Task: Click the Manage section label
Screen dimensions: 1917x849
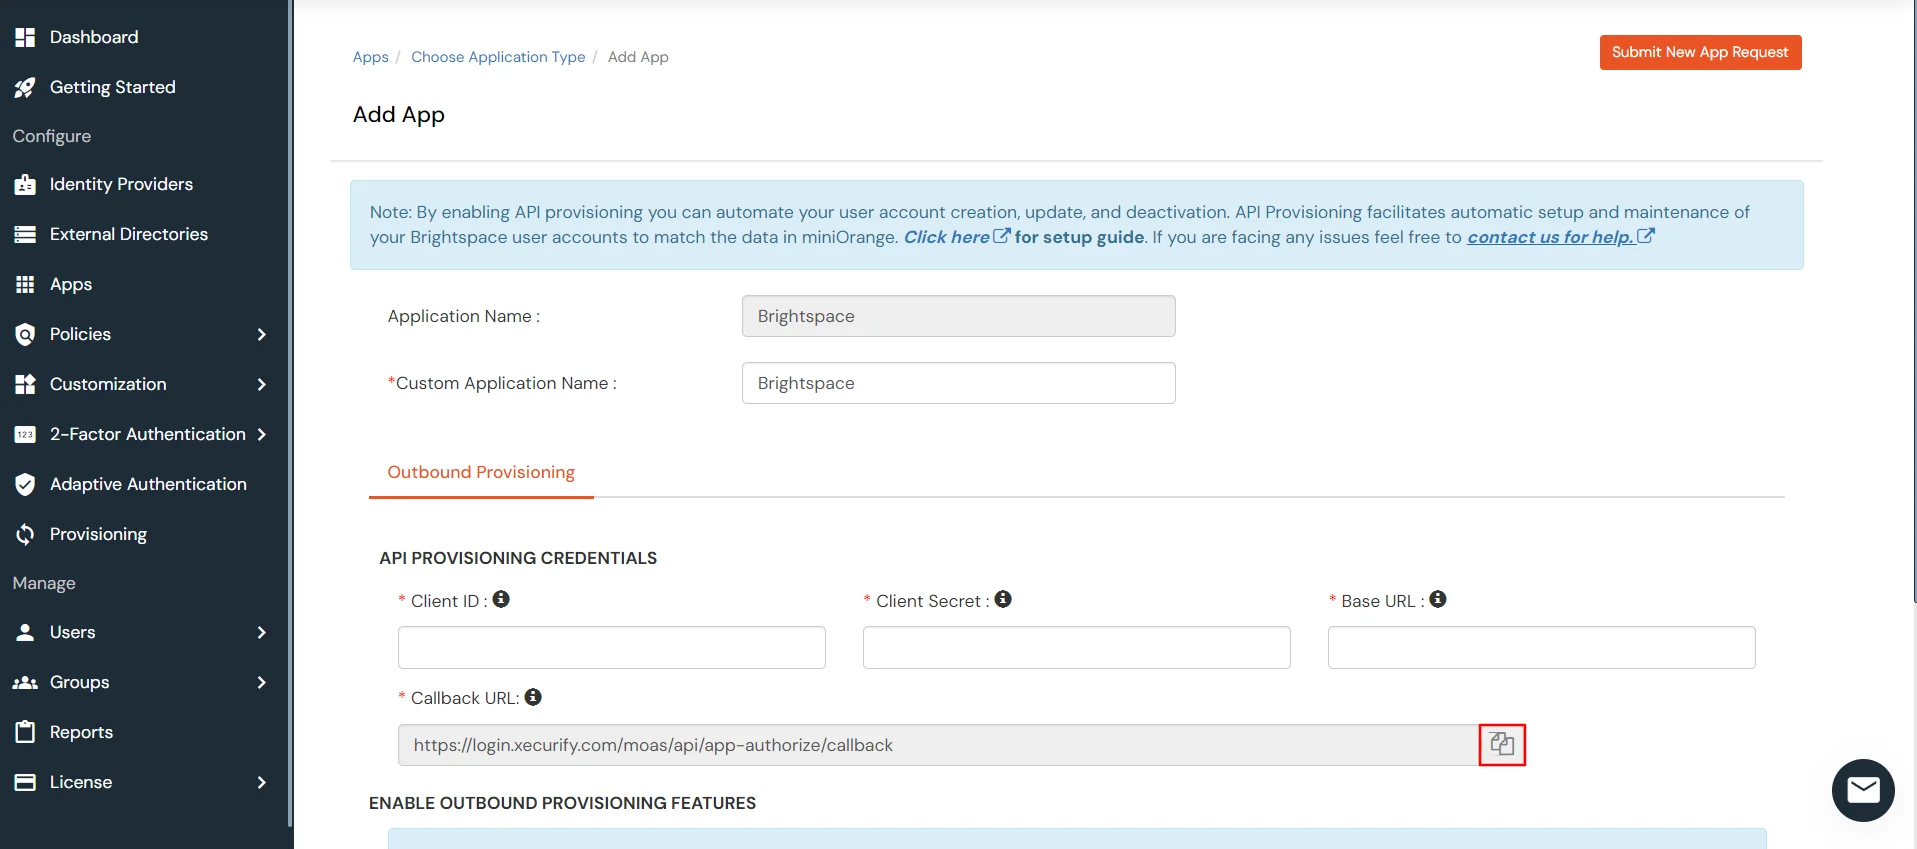Action: [x=44, y=583]
